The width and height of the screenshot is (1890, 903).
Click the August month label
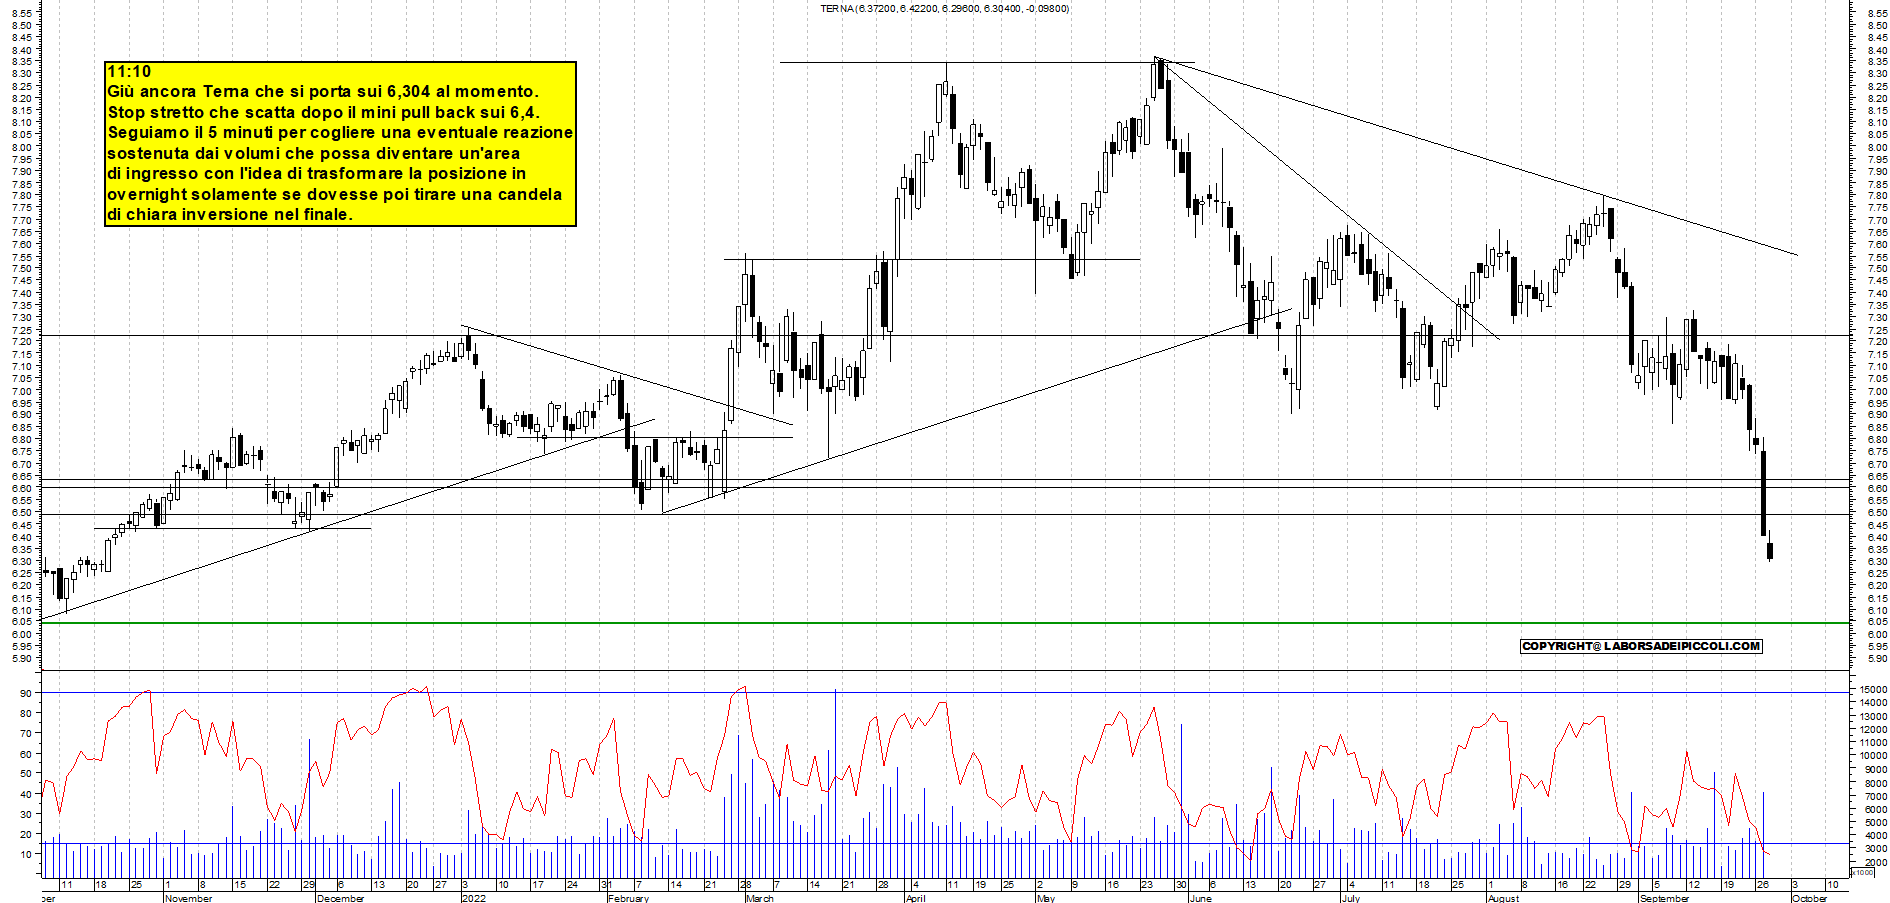click(1503, 898)
